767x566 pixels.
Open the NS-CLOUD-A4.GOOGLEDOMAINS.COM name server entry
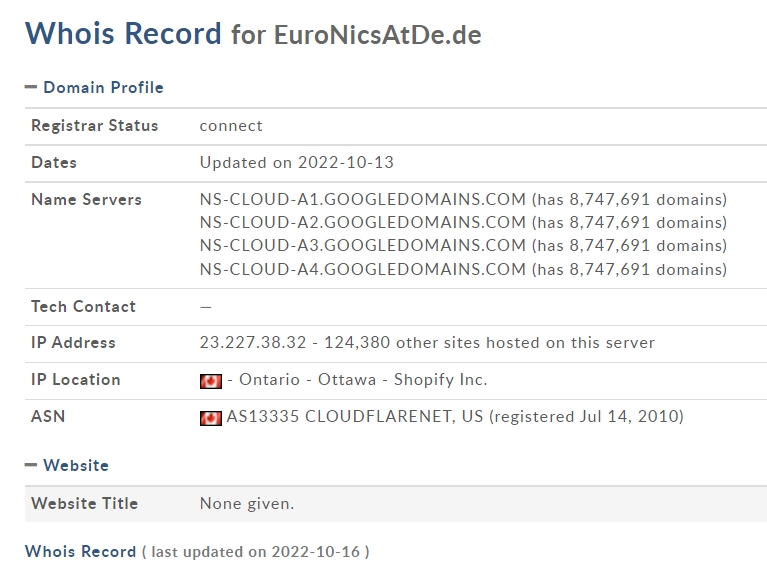362,269
